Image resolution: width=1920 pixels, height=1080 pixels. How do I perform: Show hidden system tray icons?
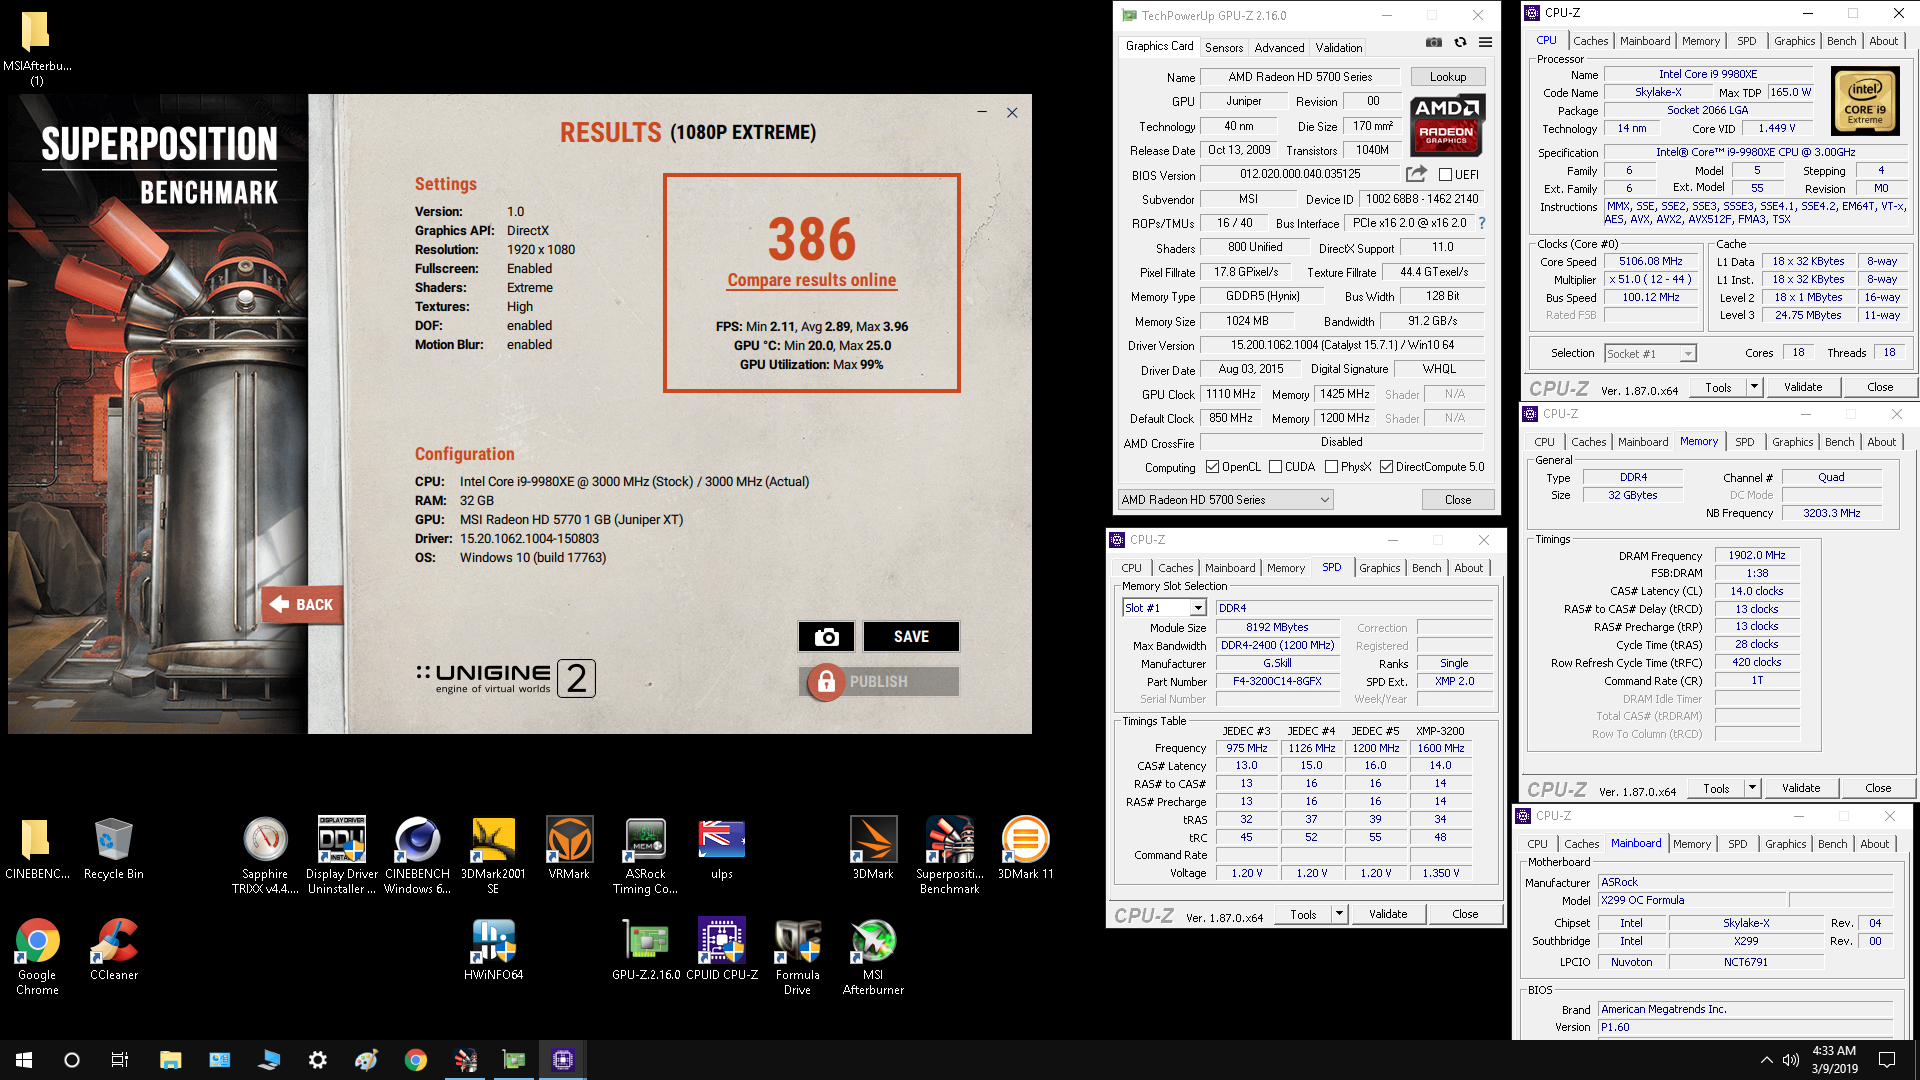[x=1766, y=1060]
